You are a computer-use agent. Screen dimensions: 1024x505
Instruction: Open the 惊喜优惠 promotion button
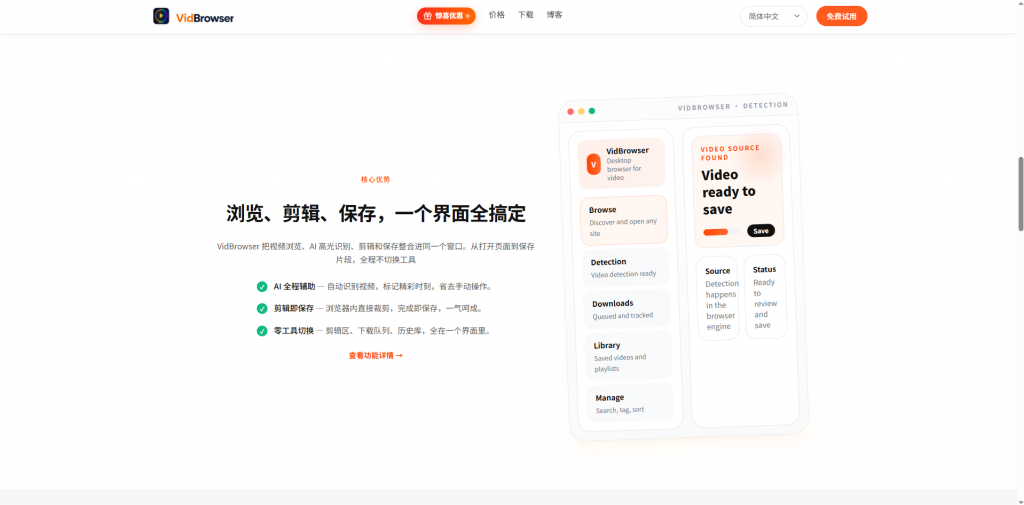pyautogui.click(x=446, y=16)
